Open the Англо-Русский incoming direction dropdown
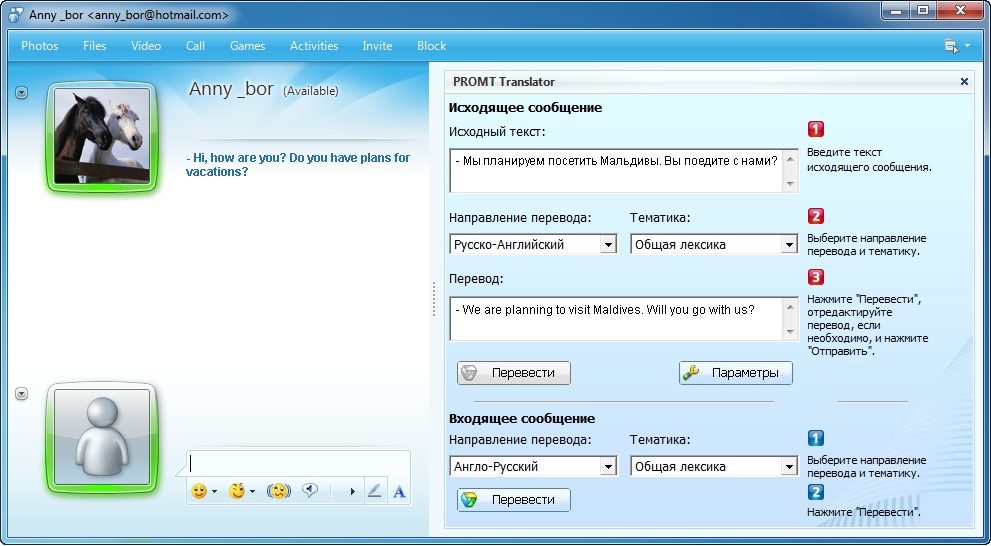Image resolution: width=991 pixels, height=546 pixels. pyautogui.click(x=608, y=467)
